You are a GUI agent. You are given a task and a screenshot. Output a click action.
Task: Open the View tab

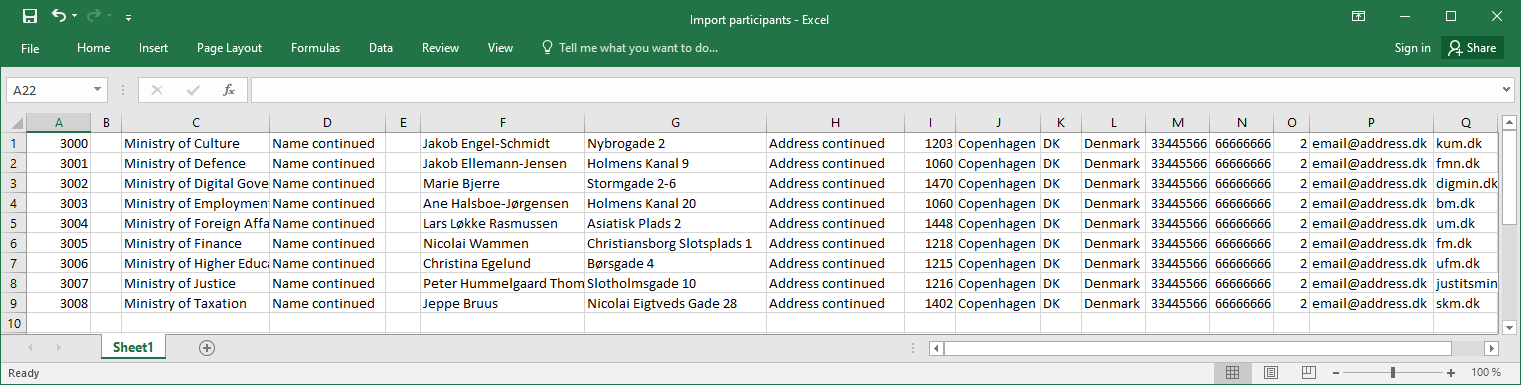[x=500, y=48]
